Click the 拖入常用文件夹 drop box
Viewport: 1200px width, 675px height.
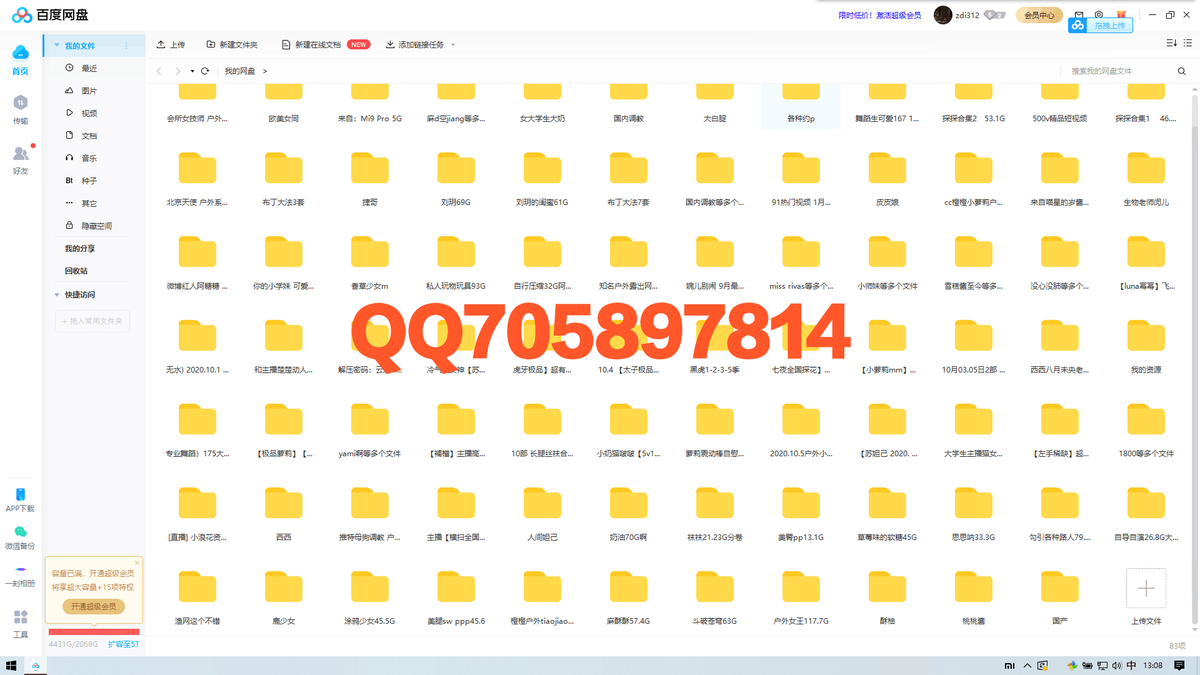click(93, 321)
